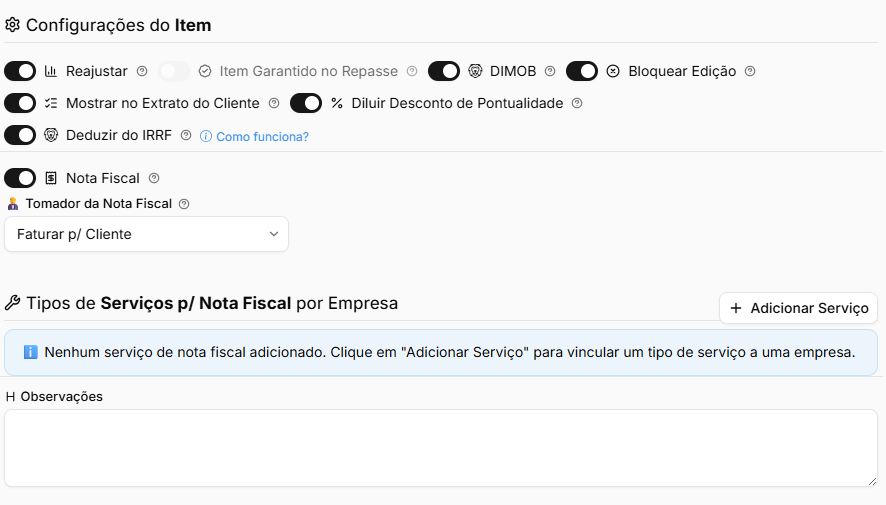Viewport: 886px width, 505px height.
Task: Click the info icon beside Como funciona?
Action: [206, 137]
